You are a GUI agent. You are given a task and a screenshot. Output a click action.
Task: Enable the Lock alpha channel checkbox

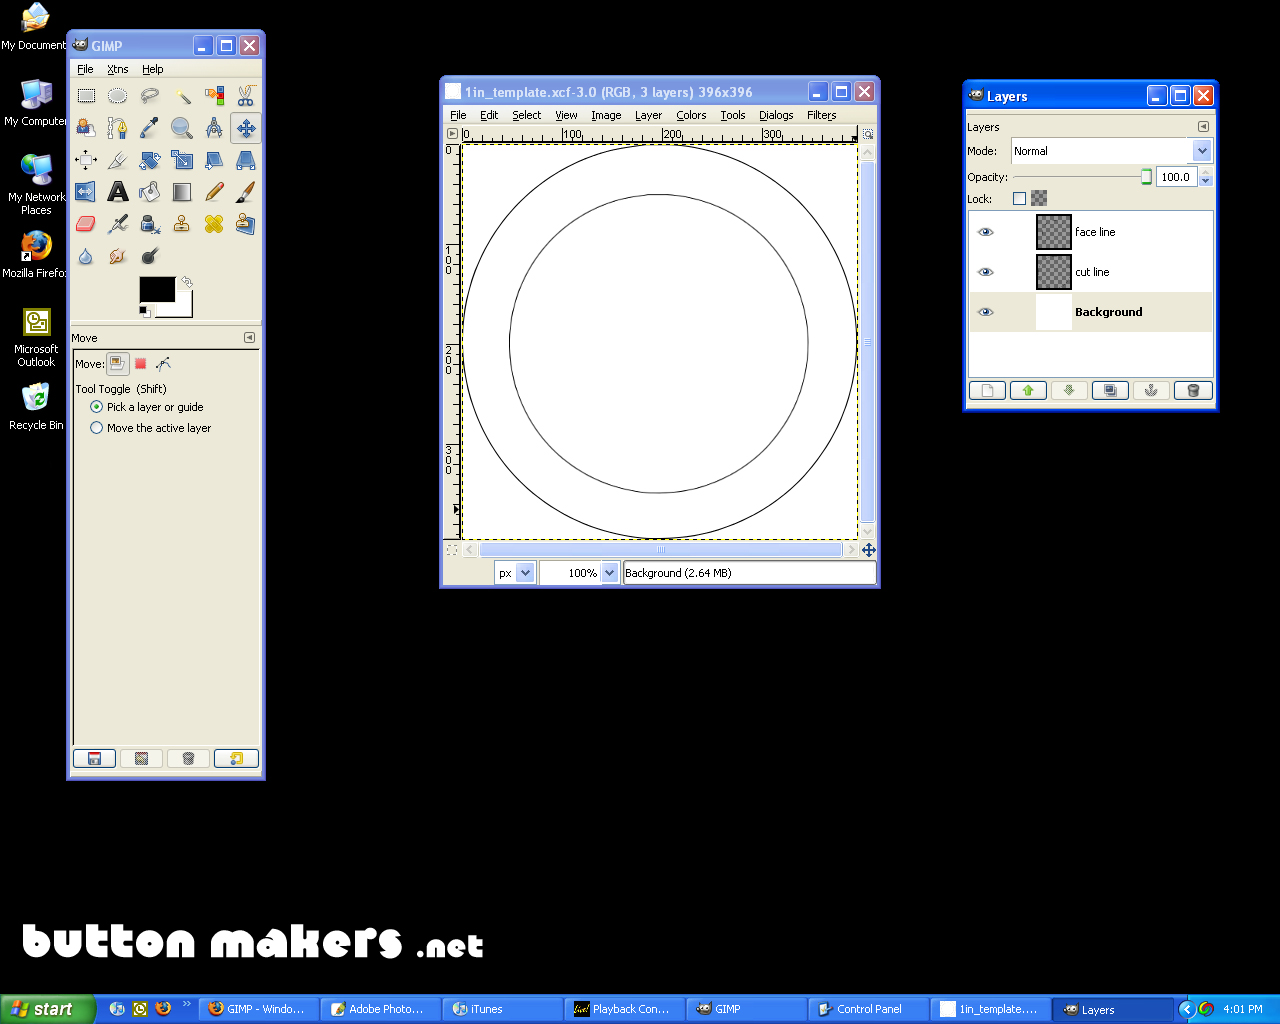pyautogui.click(x=1019, y=199)
